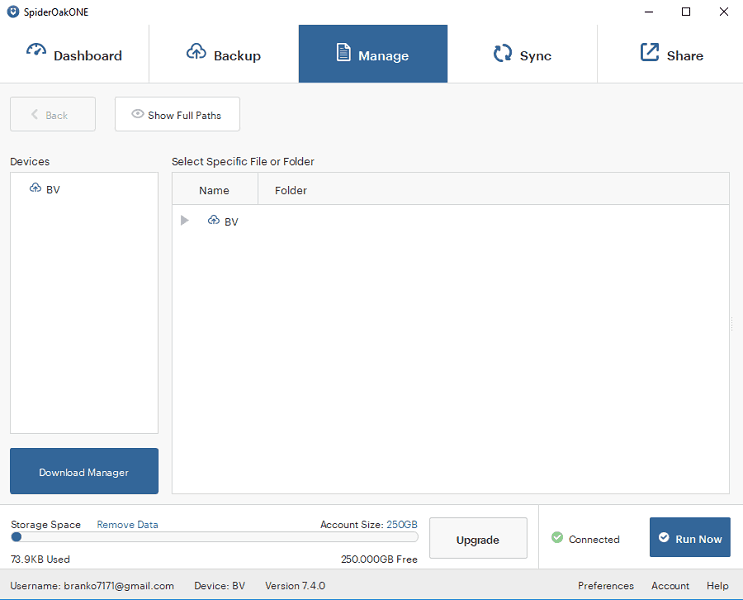The height and width of the screenshot is (600, 743).
Task: Open Account settings link
Action: tap(670, 585)
